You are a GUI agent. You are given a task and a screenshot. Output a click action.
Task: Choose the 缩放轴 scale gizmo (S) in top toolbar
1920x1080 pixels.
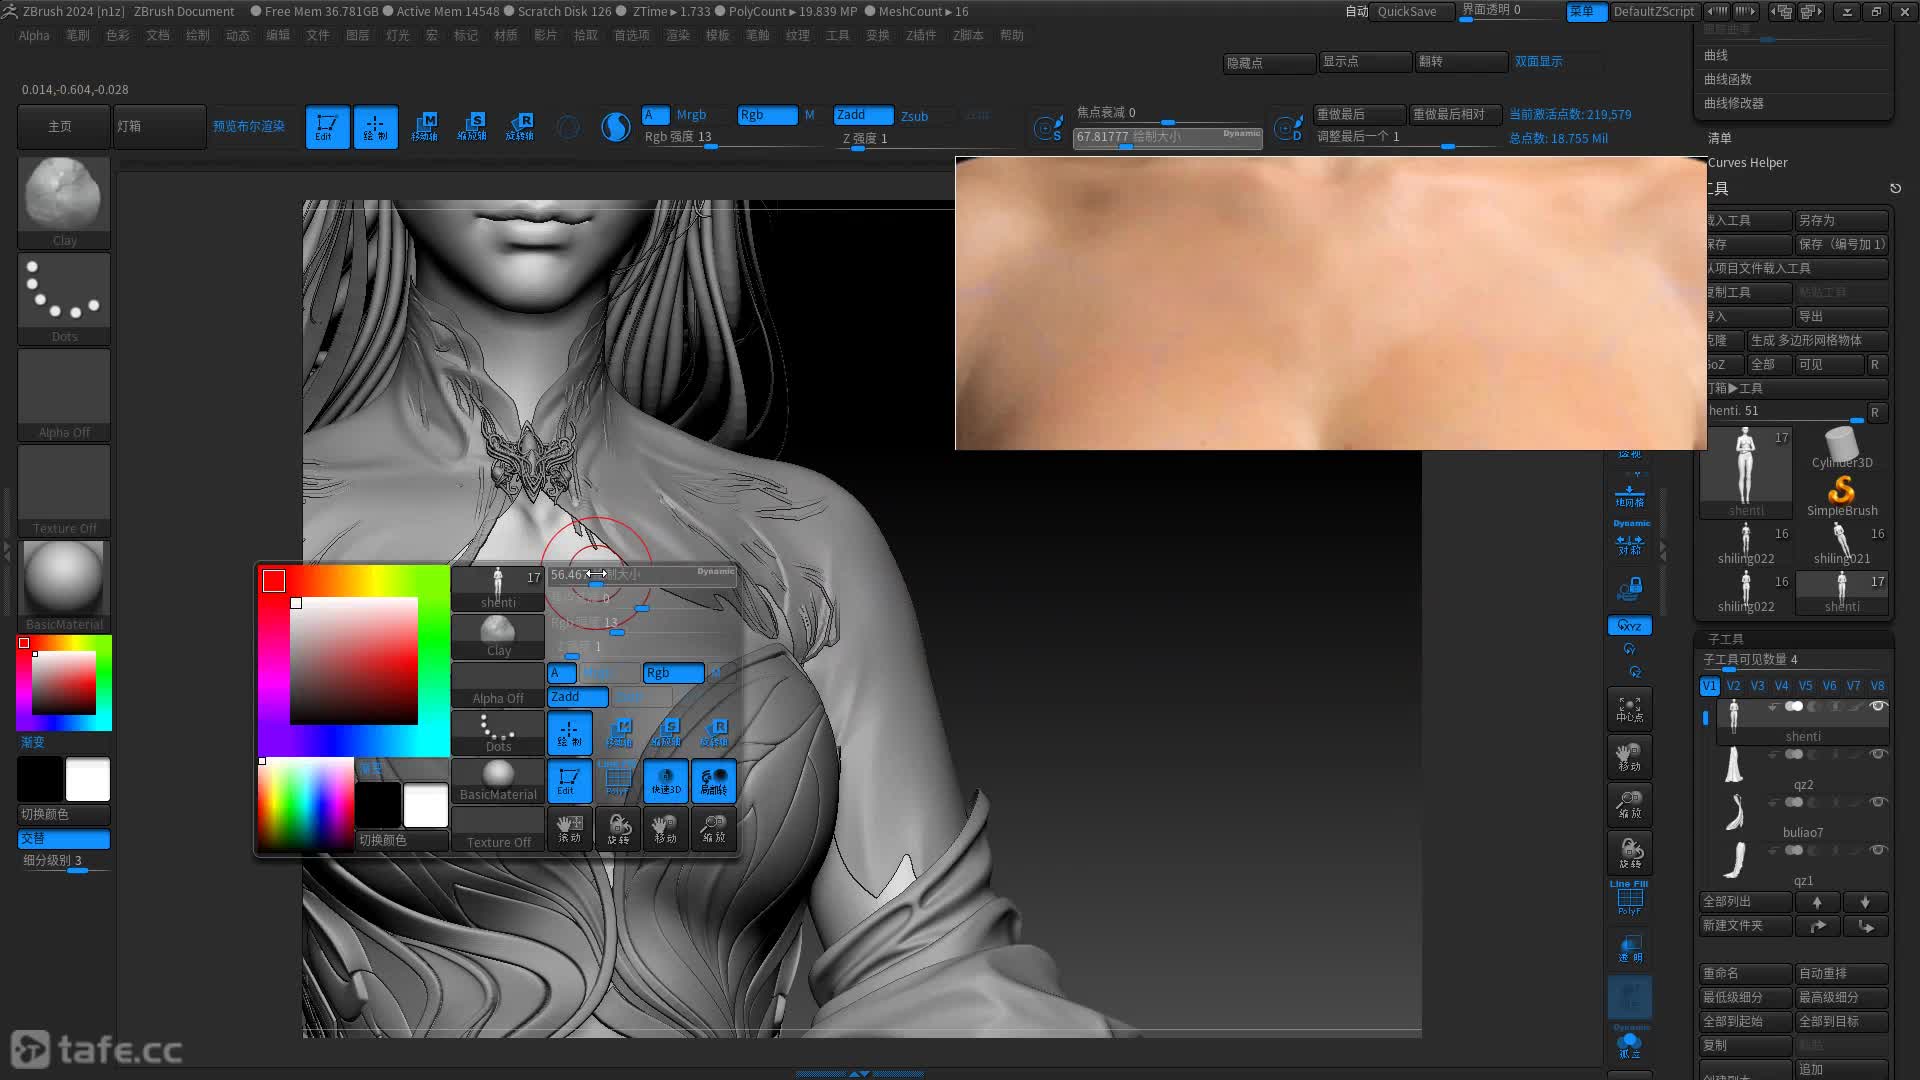click(x=472, y=127)
